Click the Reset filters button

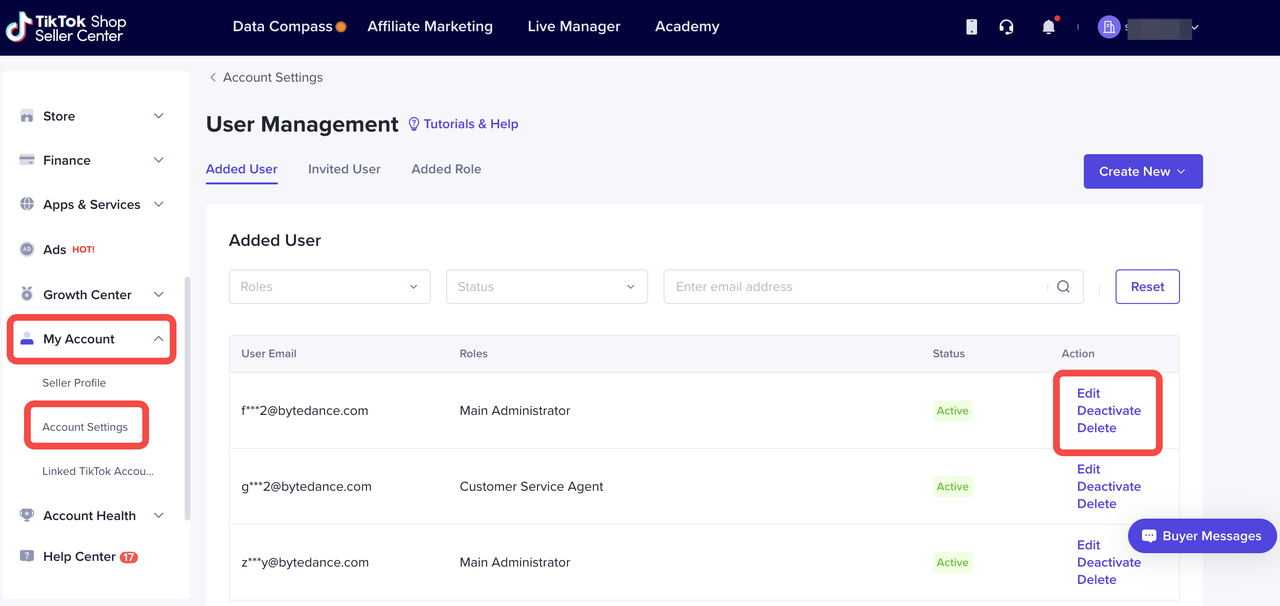coord(1147,287)
